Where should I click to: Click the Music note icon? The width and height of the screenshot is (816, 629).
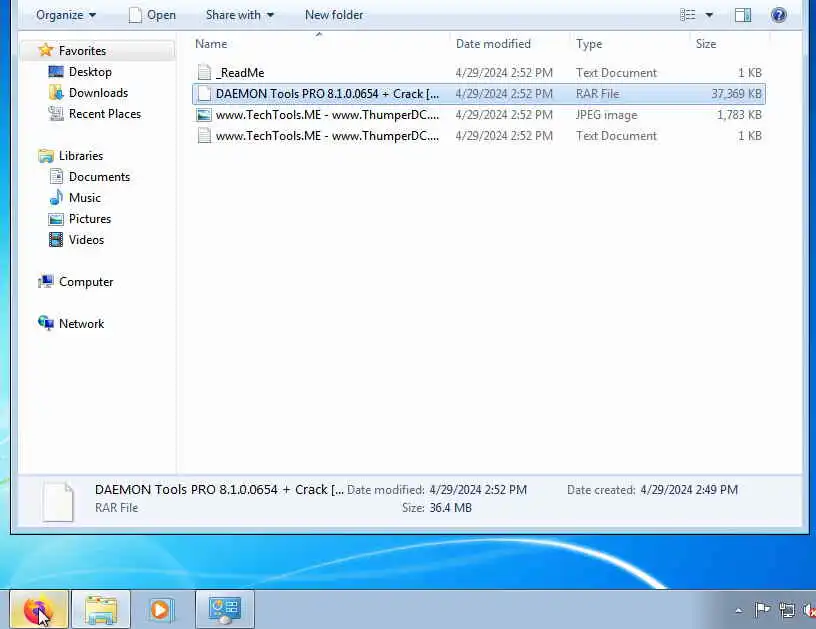[x=56, y=197]
